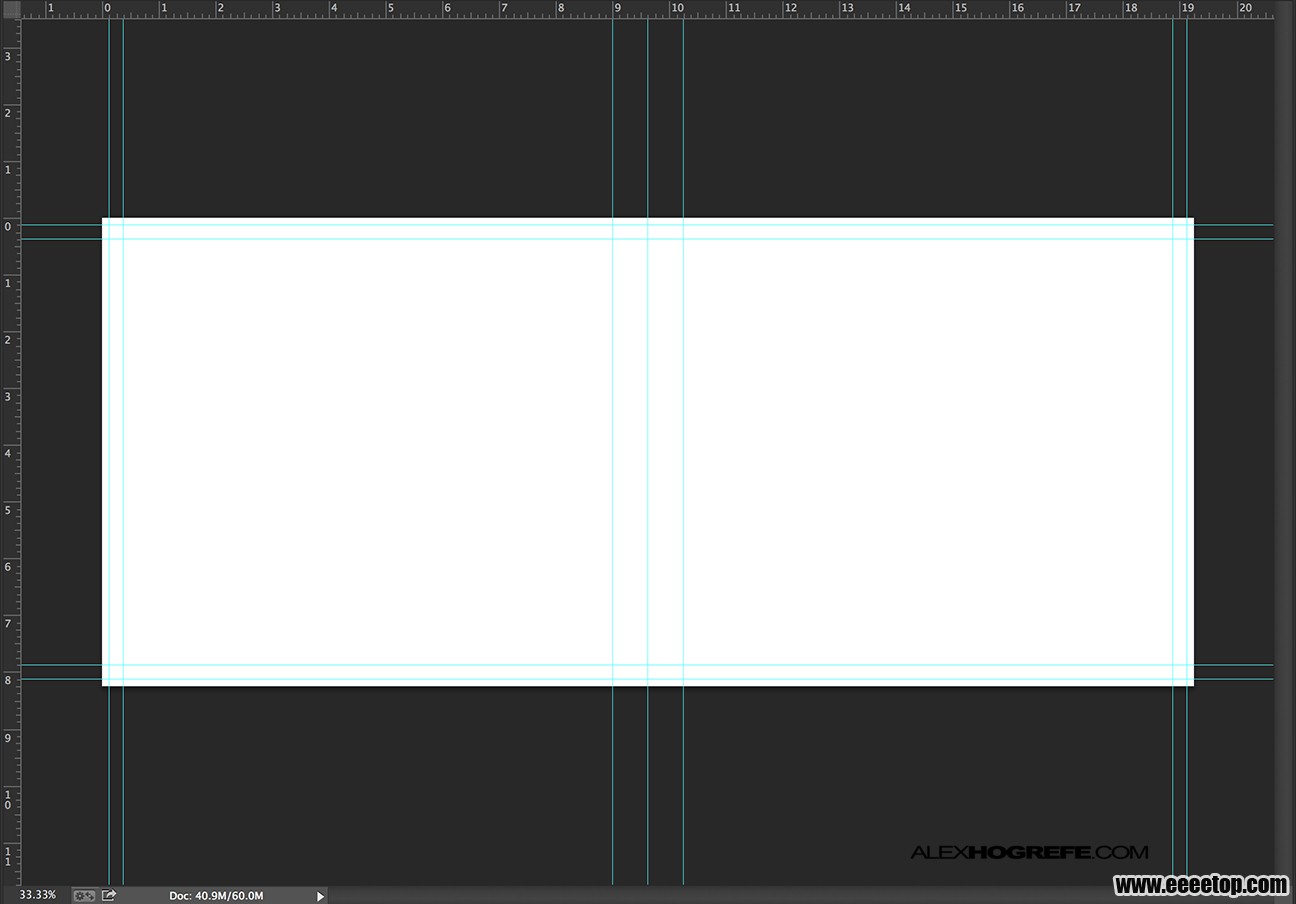The height and width of the screenshot is (904, 1296).
Task: Click the white document canvas
Action: pos(648,452)
